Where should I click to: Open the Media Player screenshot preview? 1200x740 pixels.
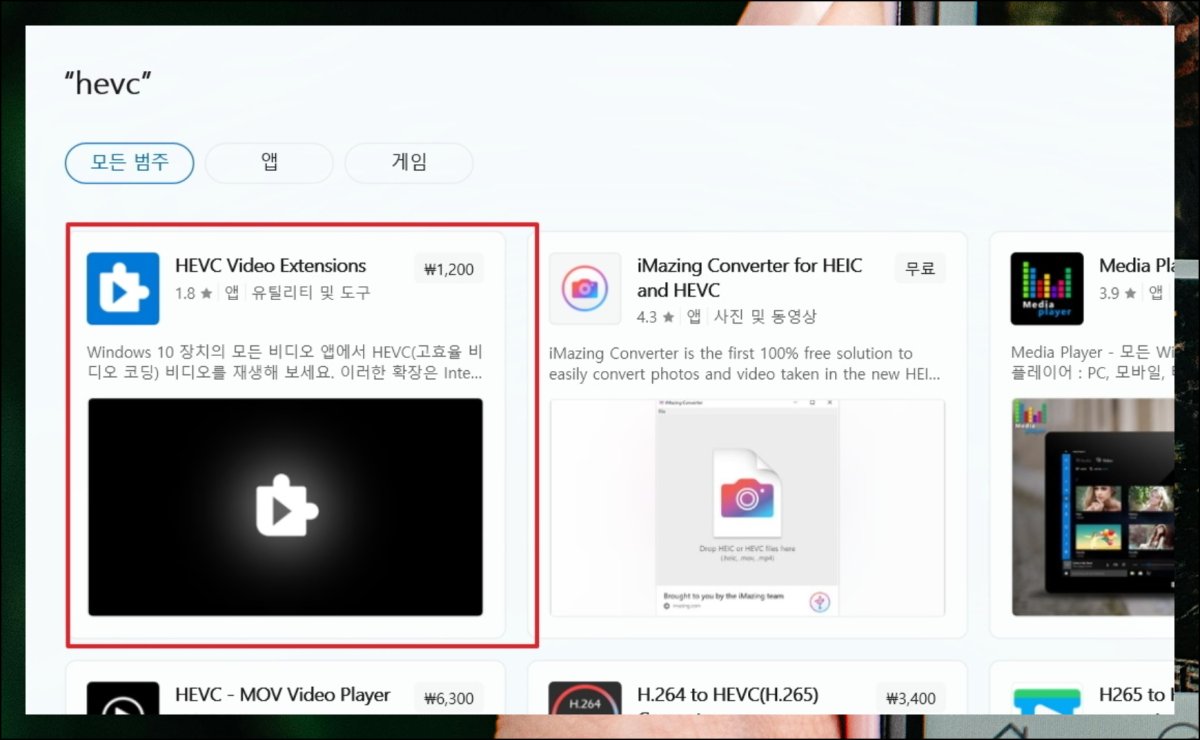[x=1092, y=507]
